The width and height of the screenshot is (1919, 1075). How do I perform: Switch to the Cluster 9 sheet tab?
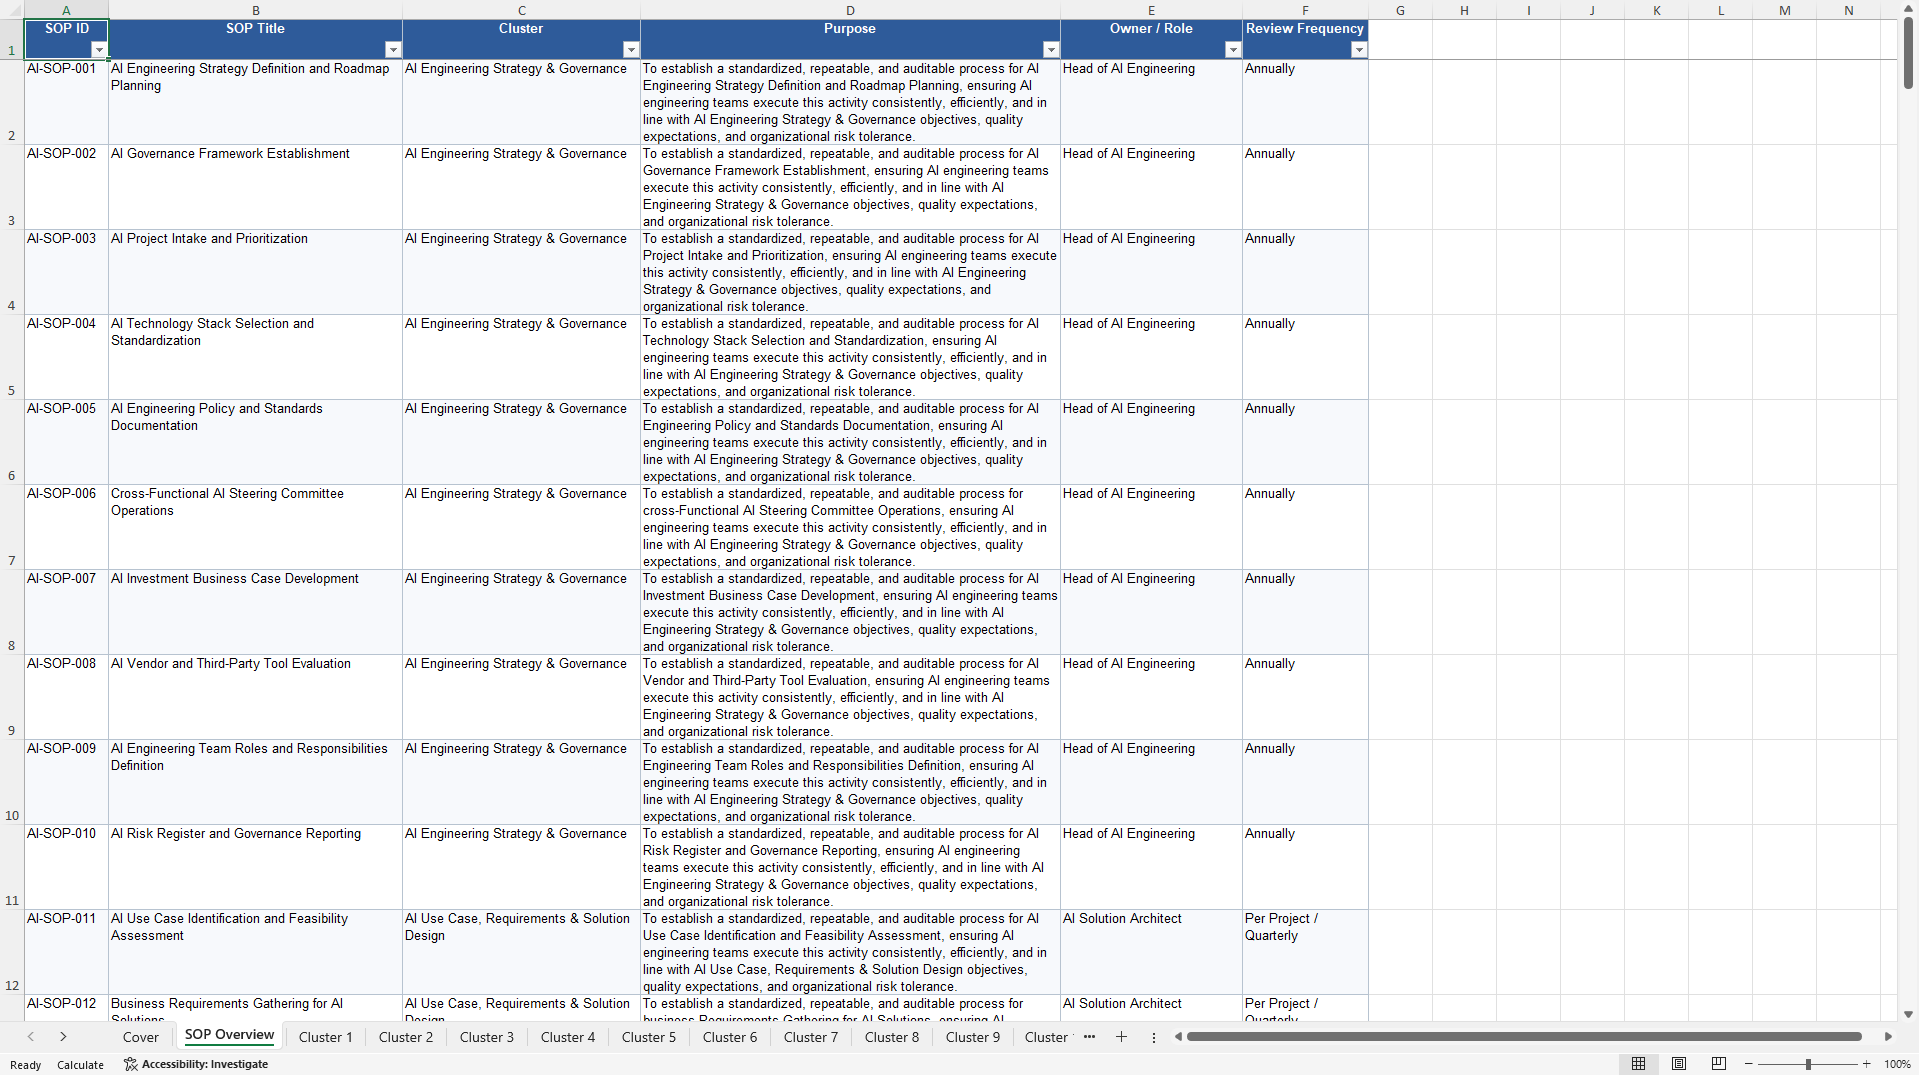[973, 1037]
